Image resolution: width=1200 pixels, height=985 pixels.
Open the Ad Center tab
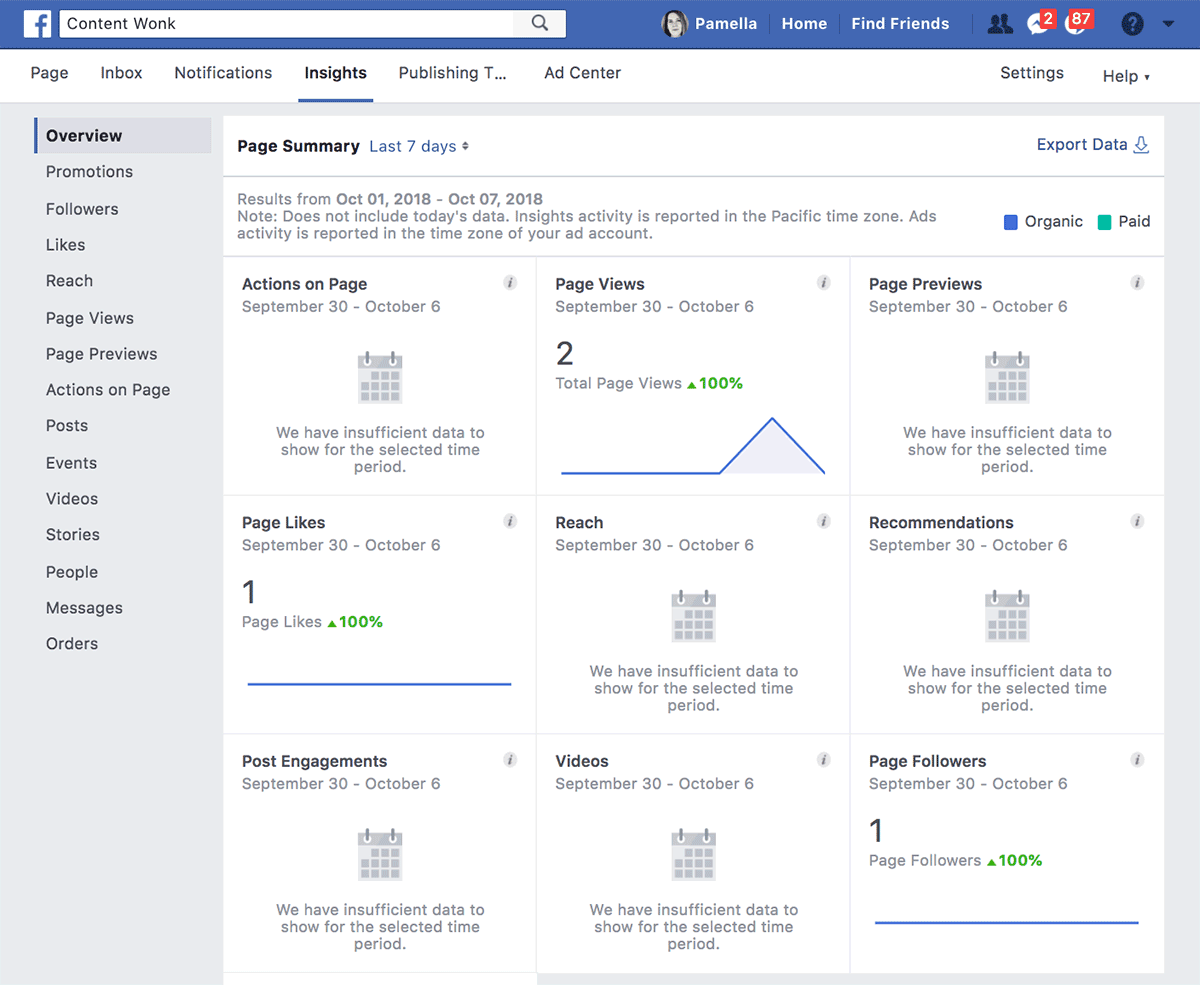click(583, 73)
